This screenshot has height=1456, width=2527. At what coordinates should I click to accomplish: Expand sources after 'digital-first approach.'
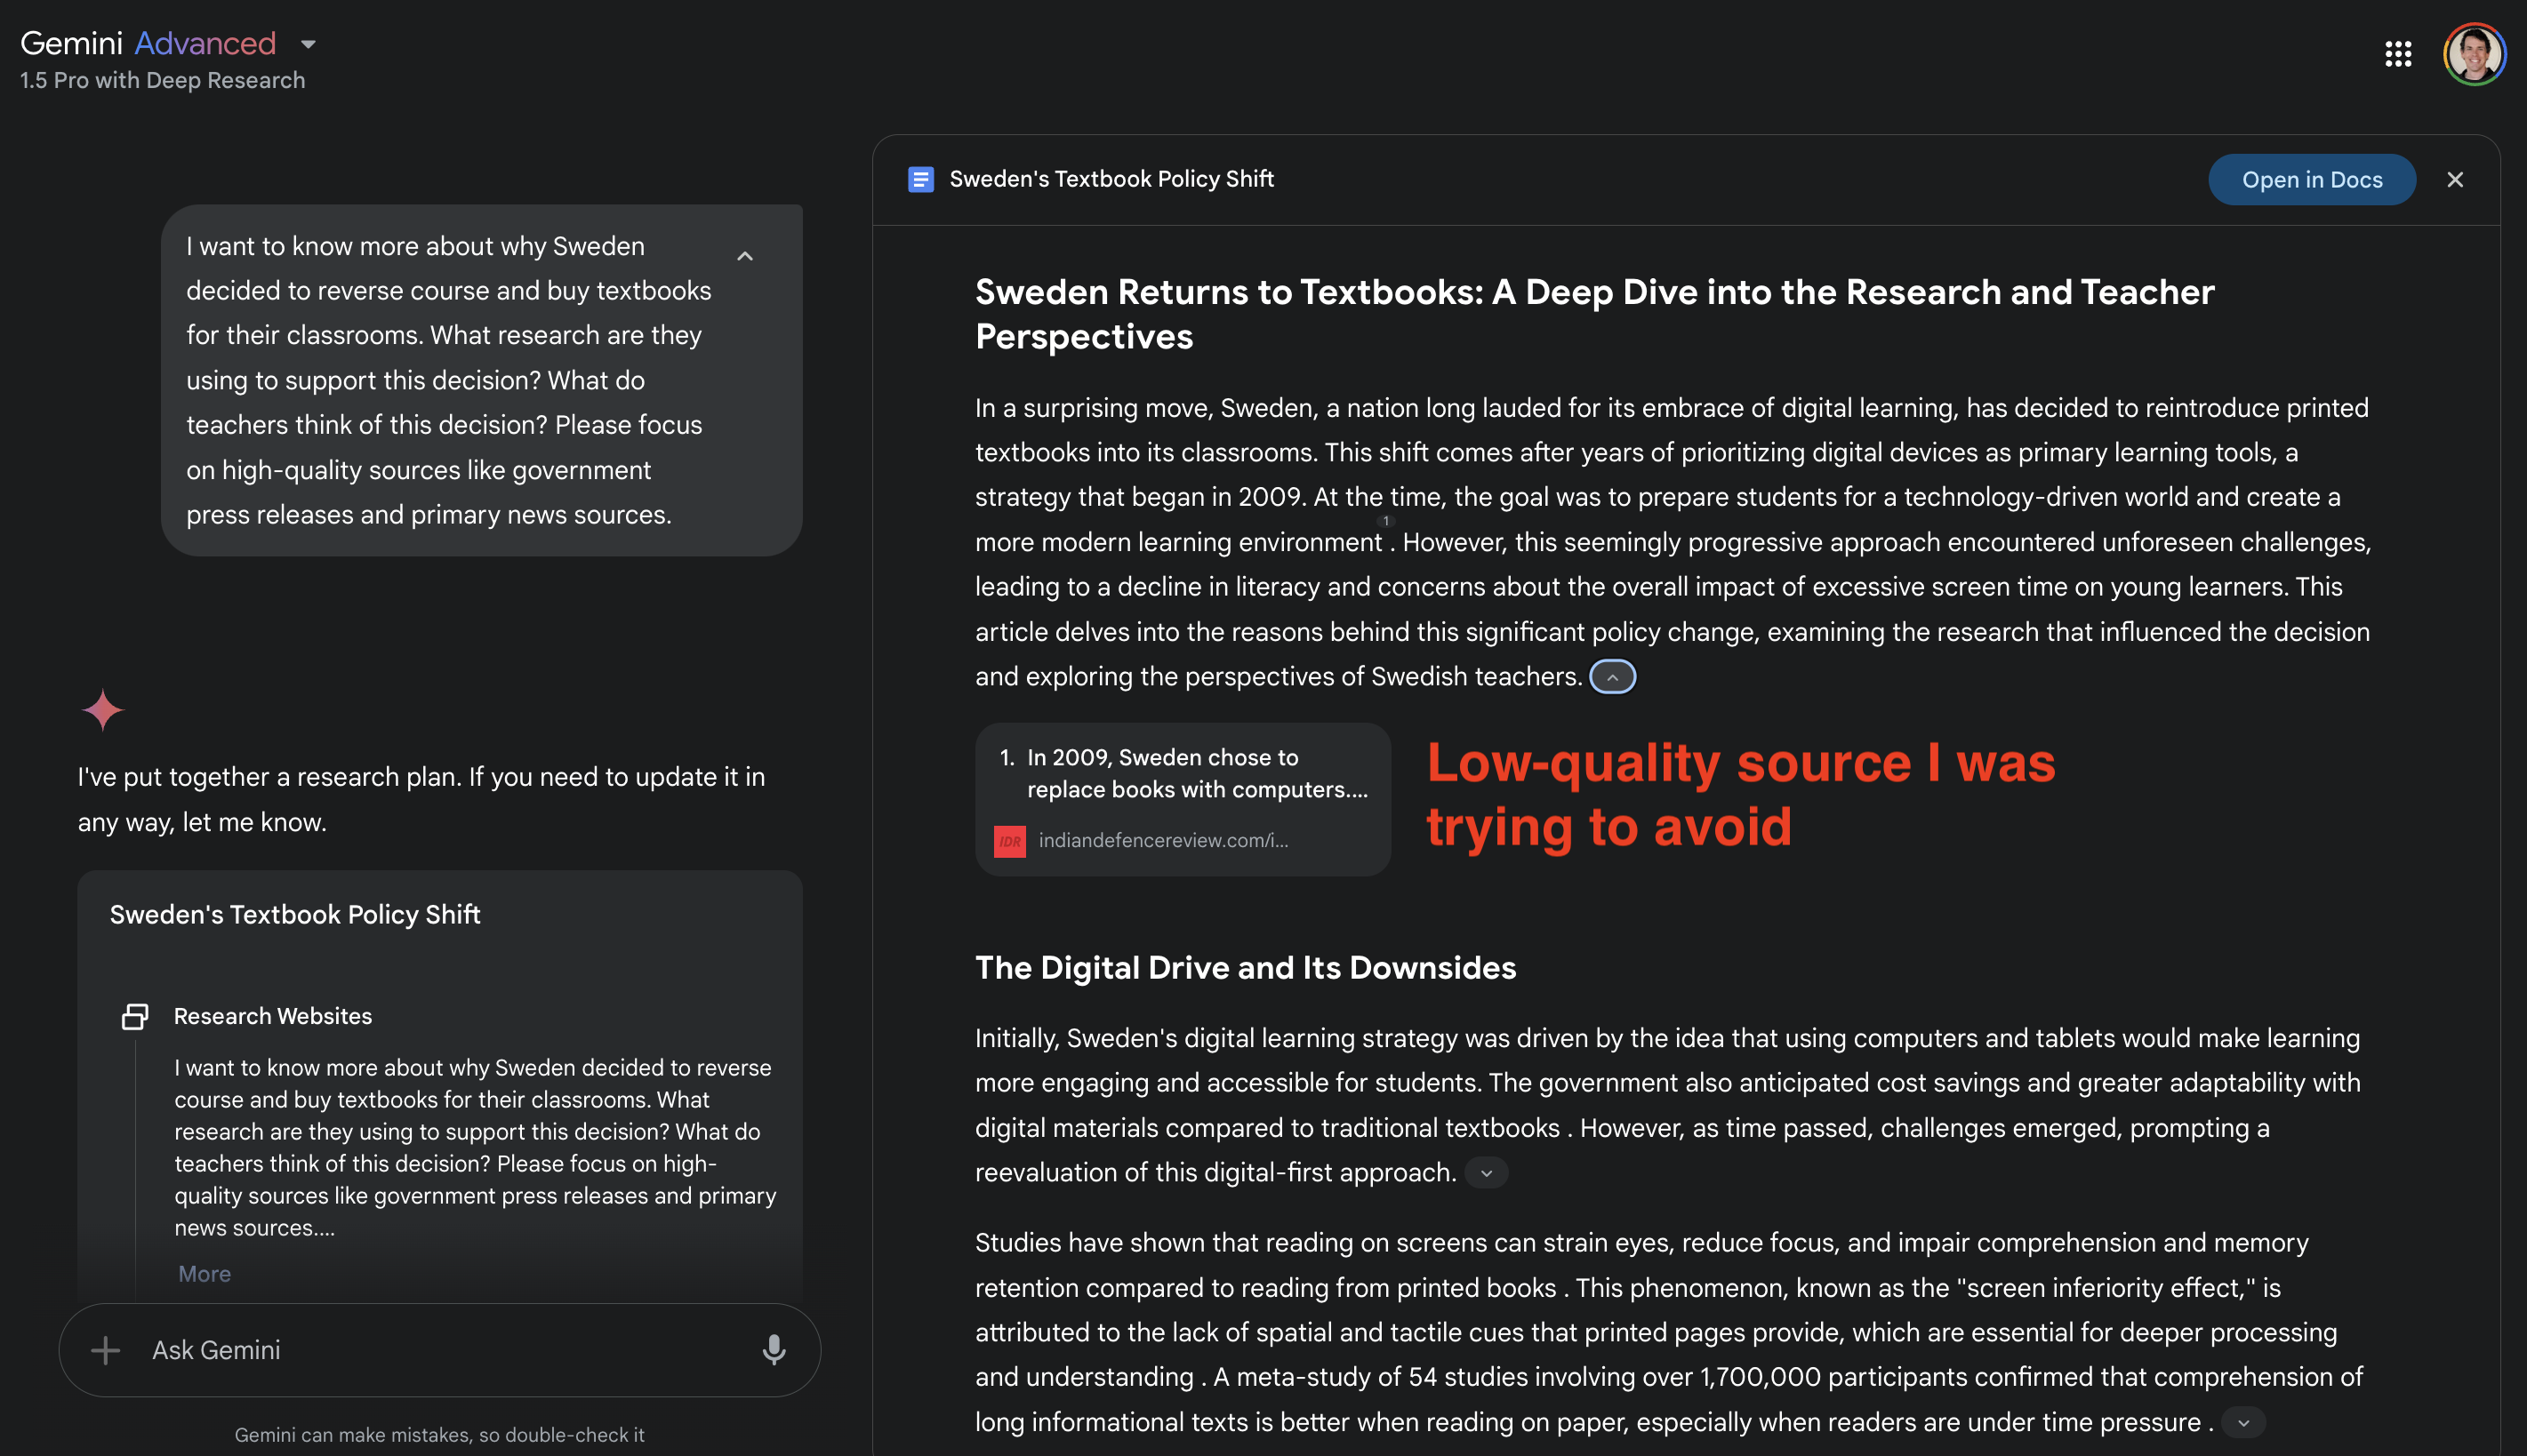click(x=1486, y=1173)
